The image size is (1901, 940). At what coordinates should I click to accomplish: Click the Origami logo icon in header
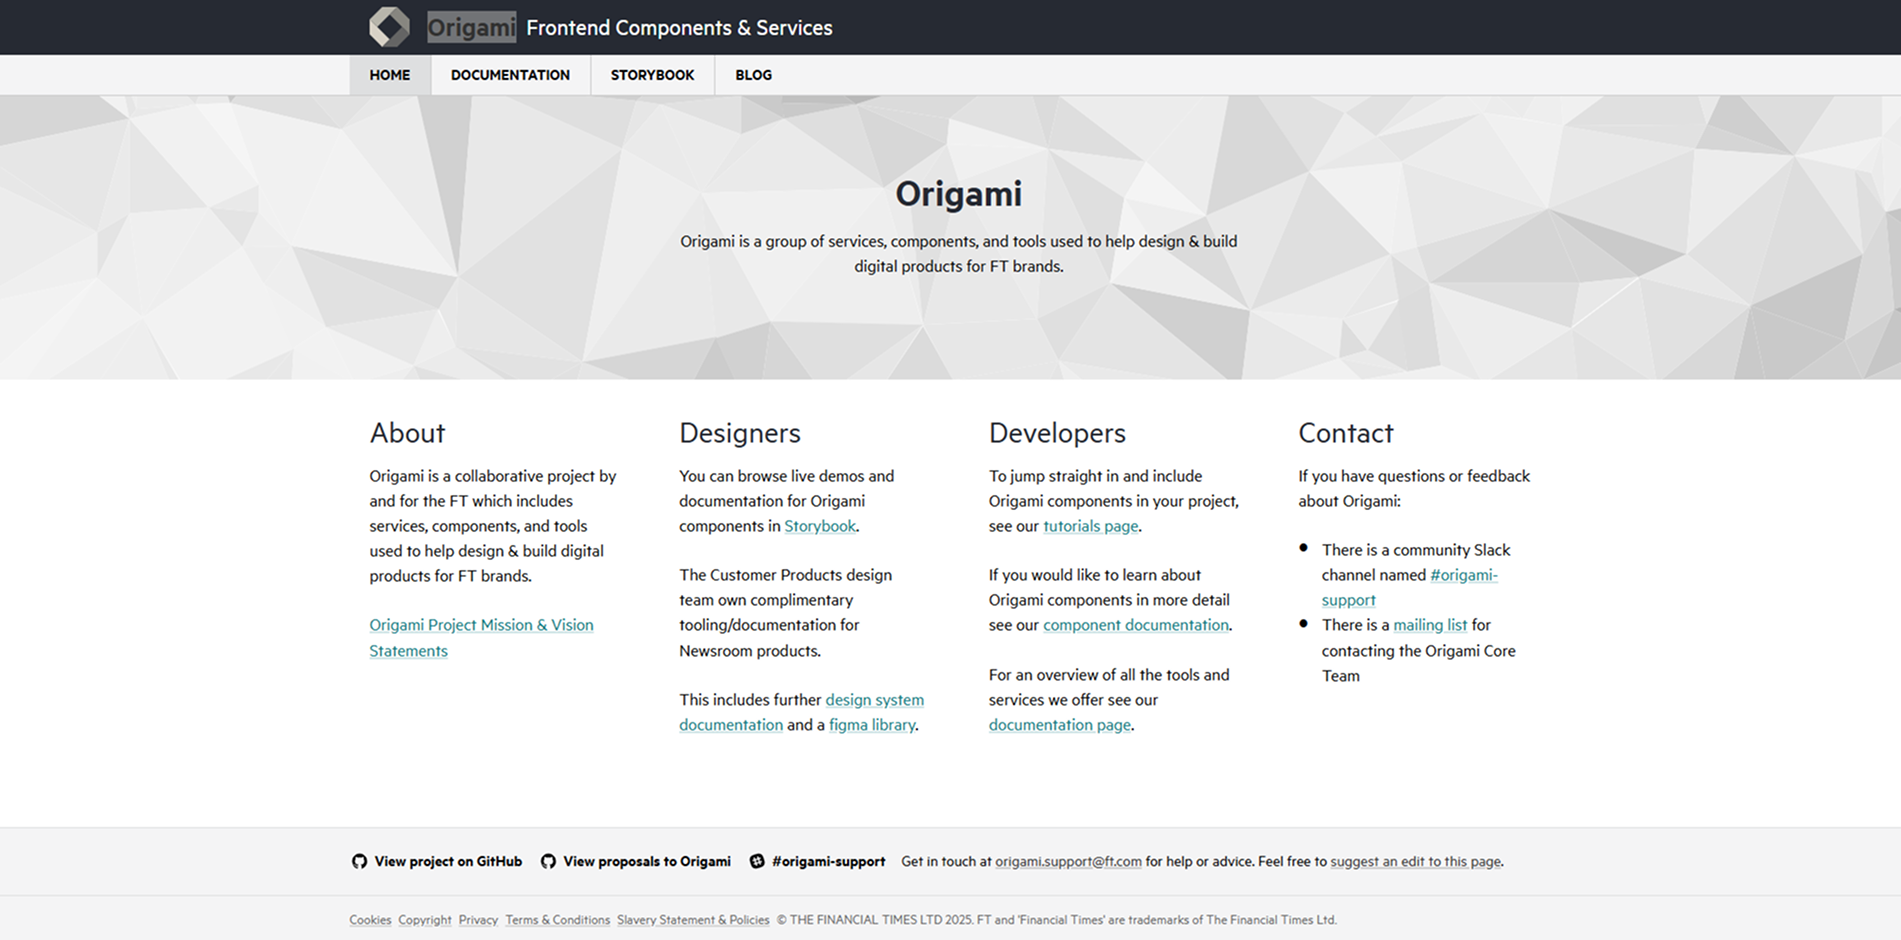[389, 27]
